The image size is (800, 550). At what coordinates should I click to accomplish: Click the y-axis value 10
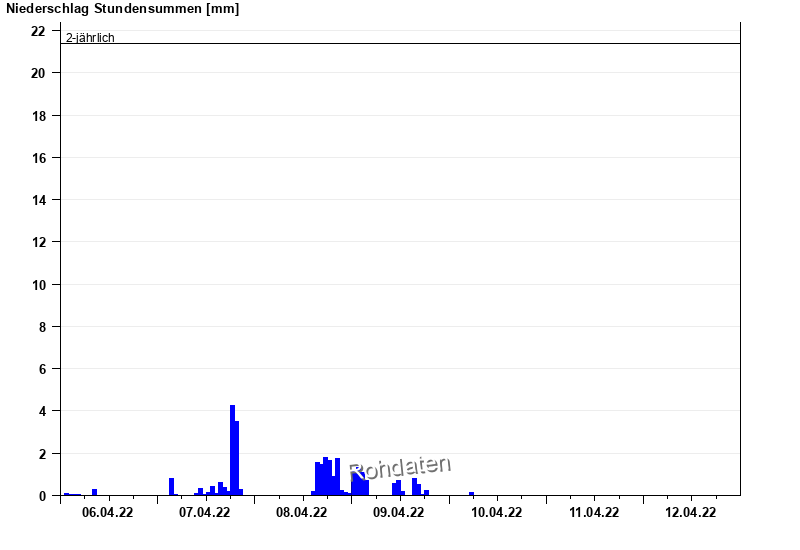38,285
